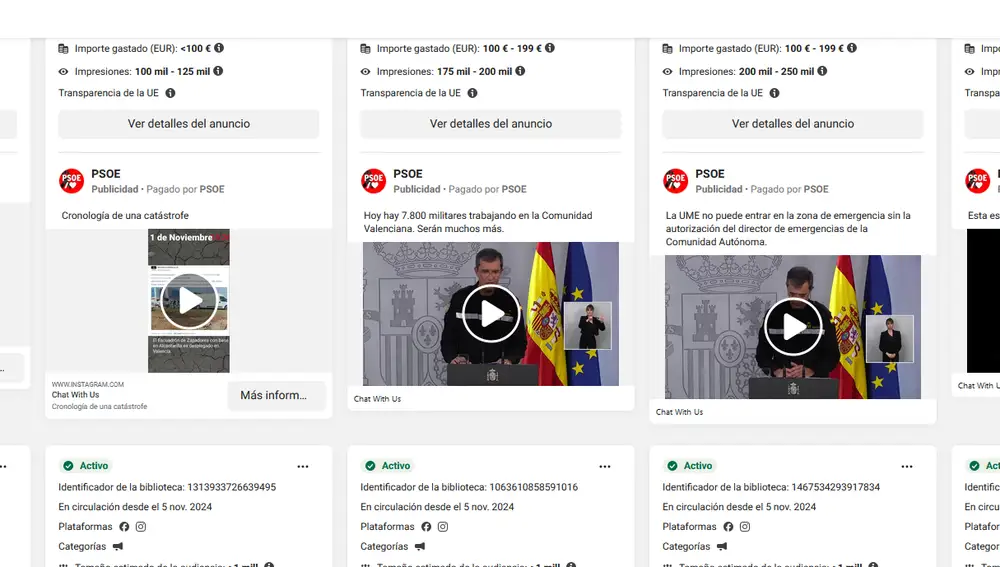
Task: Click megaphone category icon in ad 1467534293917834
Action: (x=722, y=547)
